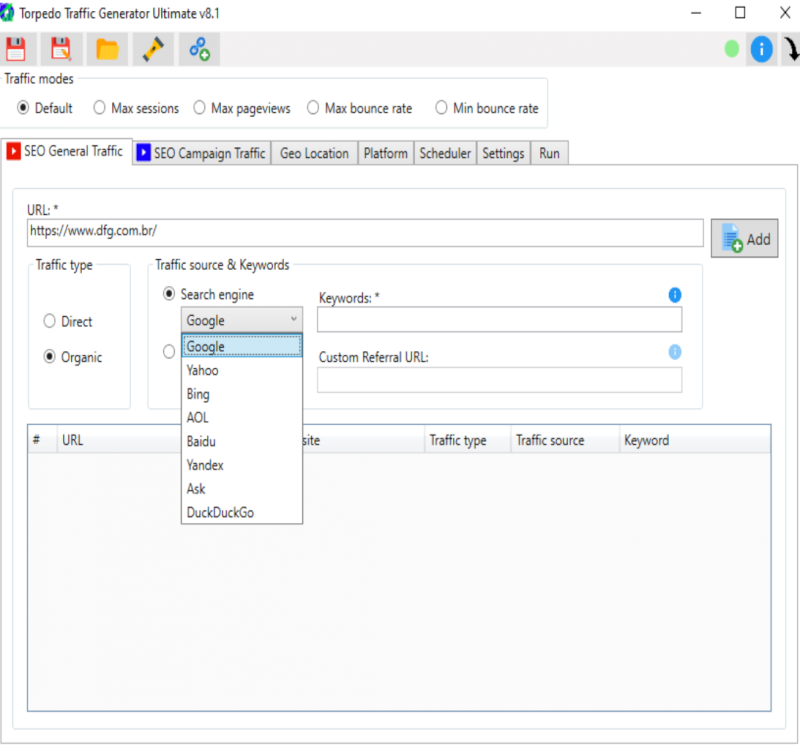Viewport: 800px width, 749px height.
Task: Select the Min bounce rate mode
Action: pos(442,108)
